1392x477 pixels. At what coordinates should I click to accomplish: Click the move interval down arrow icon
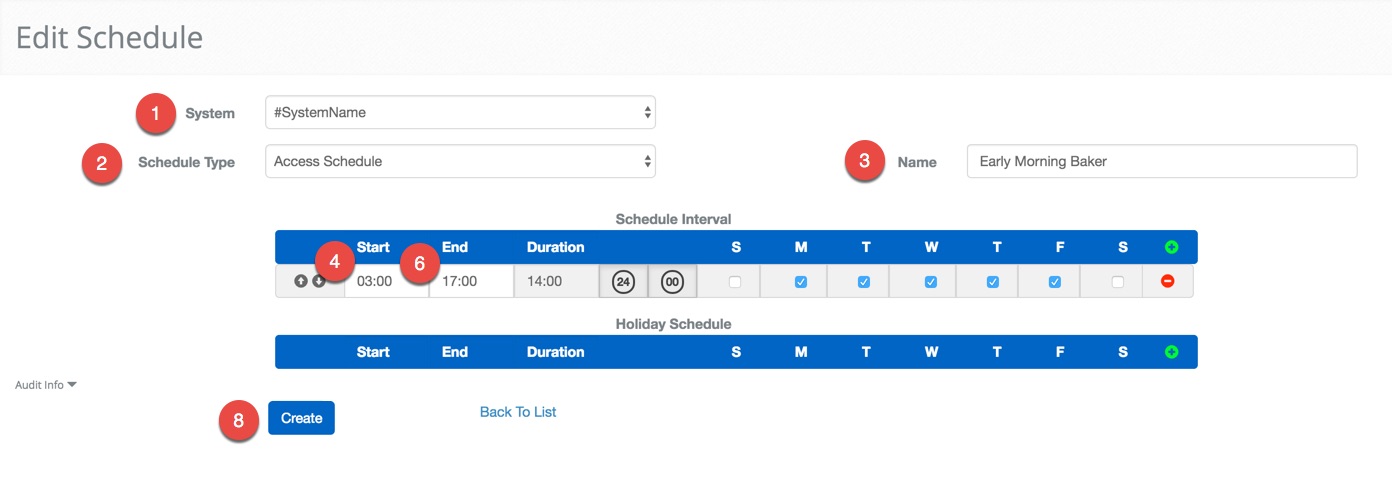[x=318, y=281]
